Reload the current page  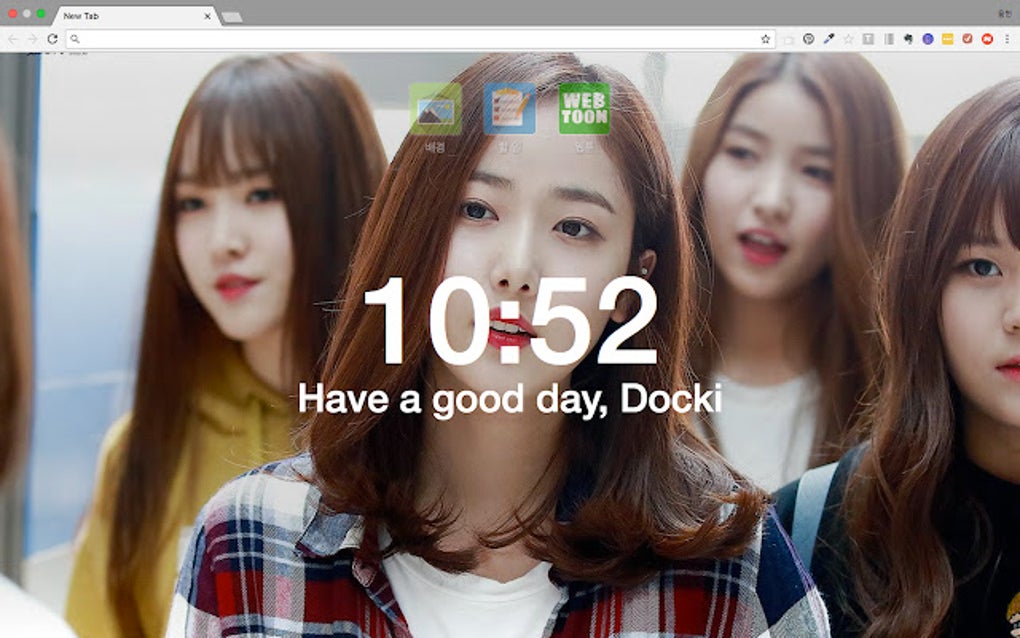(x=50, y=40)
